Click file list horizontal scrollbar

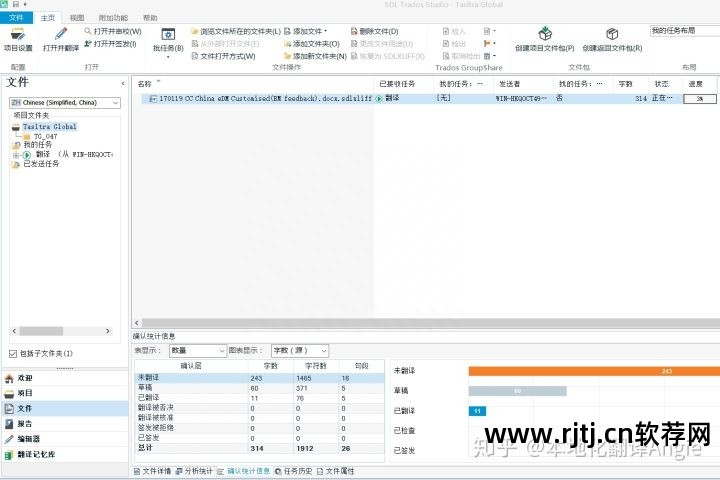pyautogui.click(x=430, y=323)
